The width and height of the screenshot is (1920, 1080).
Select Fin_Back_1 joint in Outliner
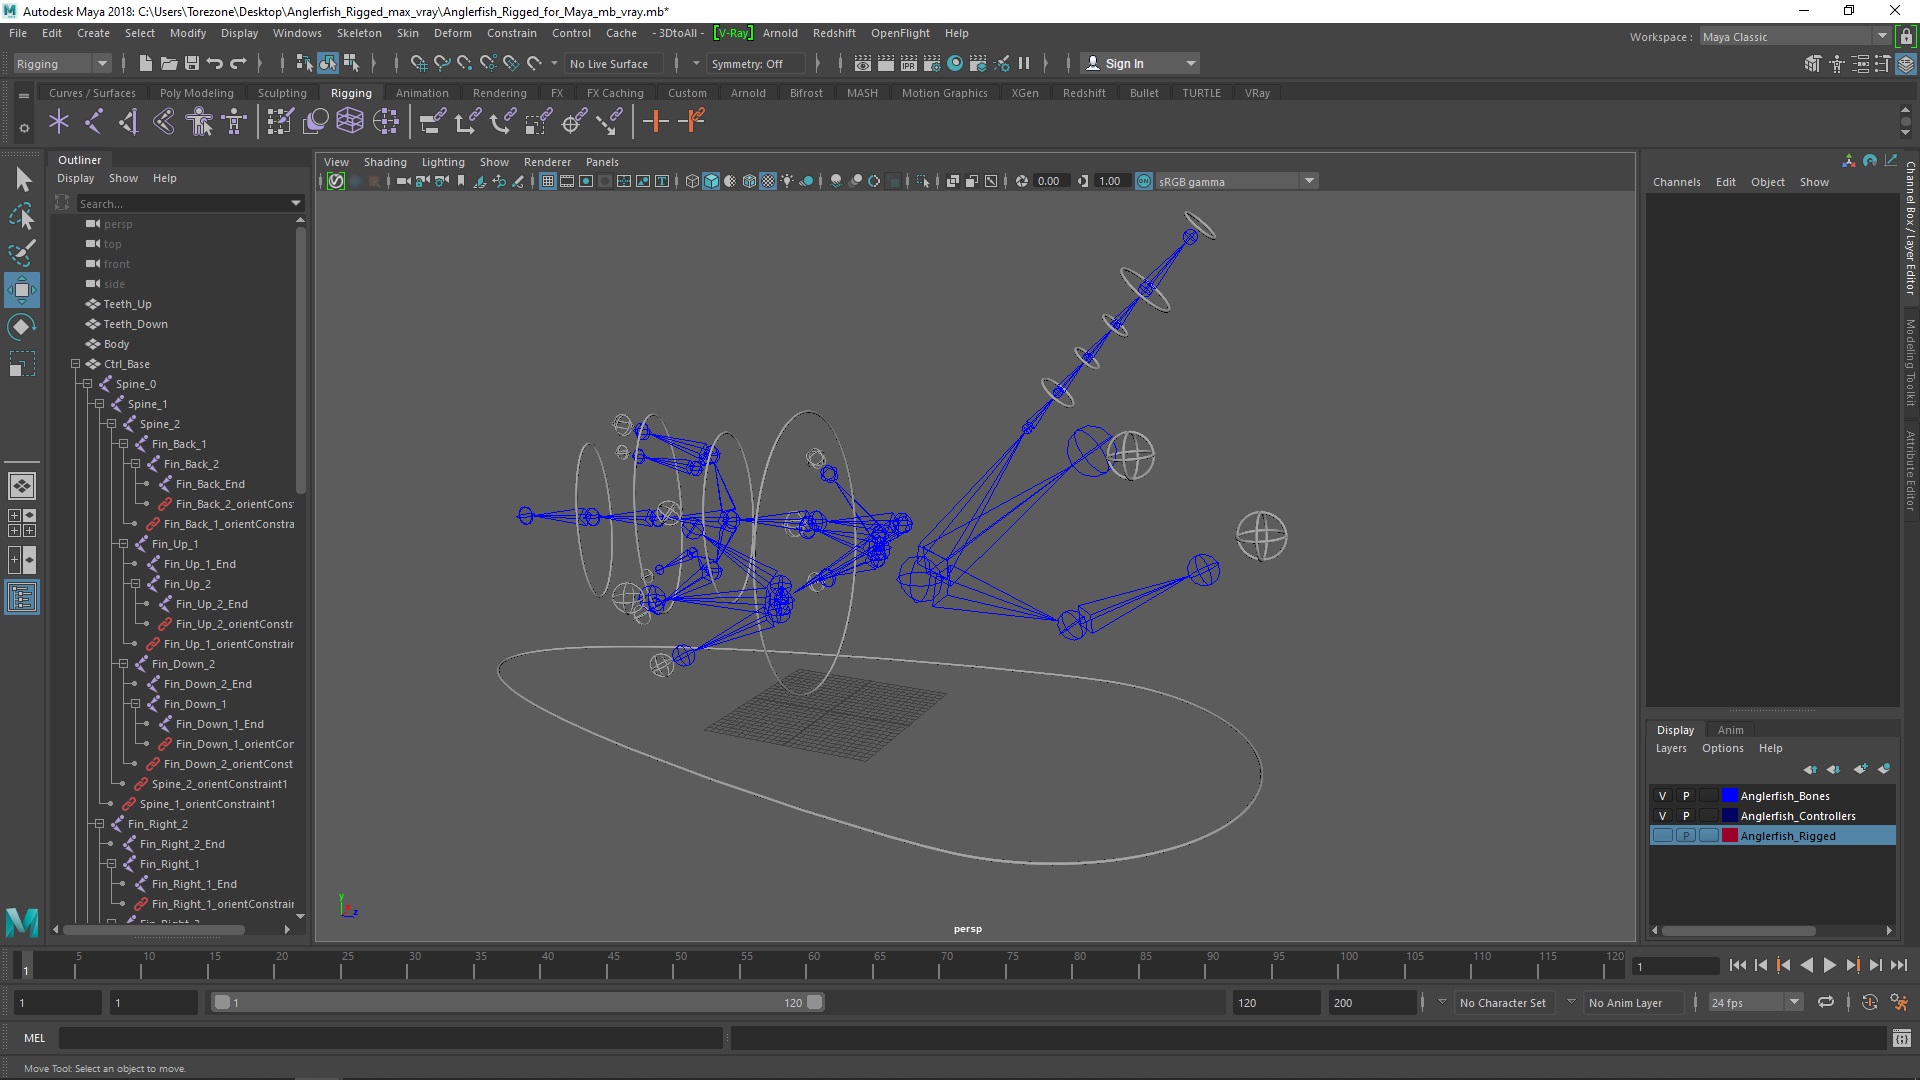[x=179, y=444]
